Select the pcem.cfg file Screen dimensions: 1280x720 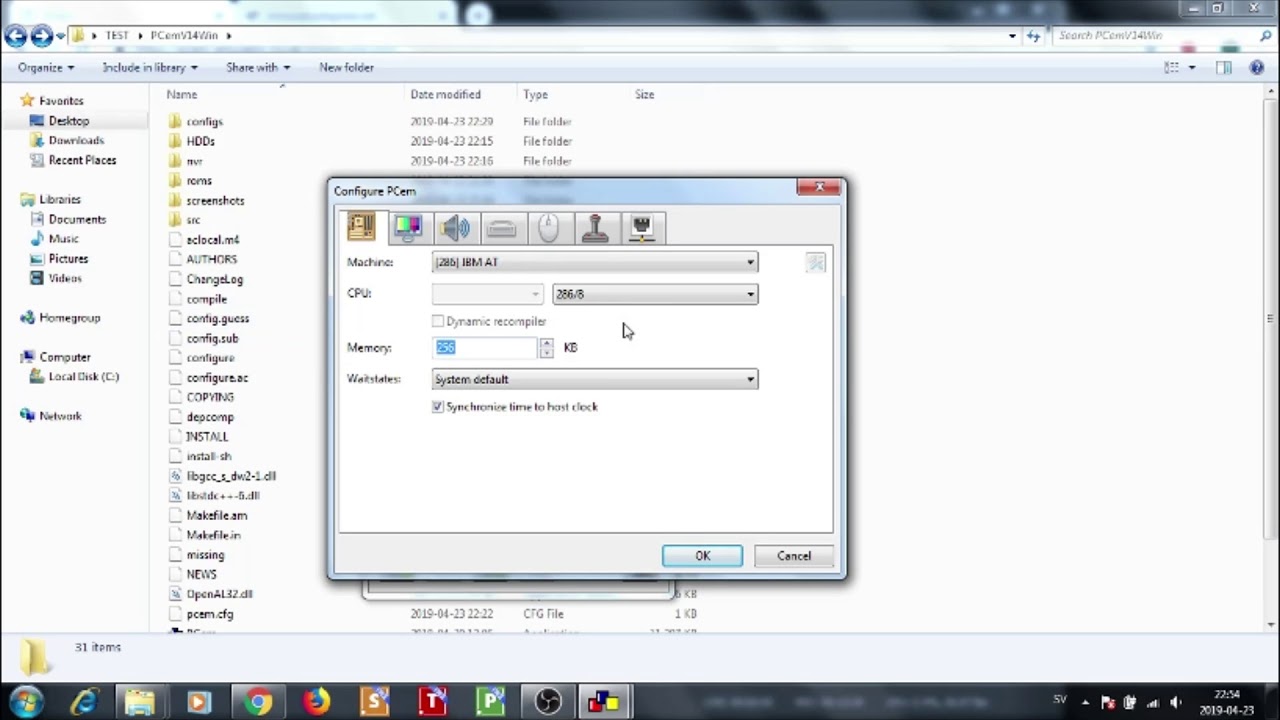[209, 614]
